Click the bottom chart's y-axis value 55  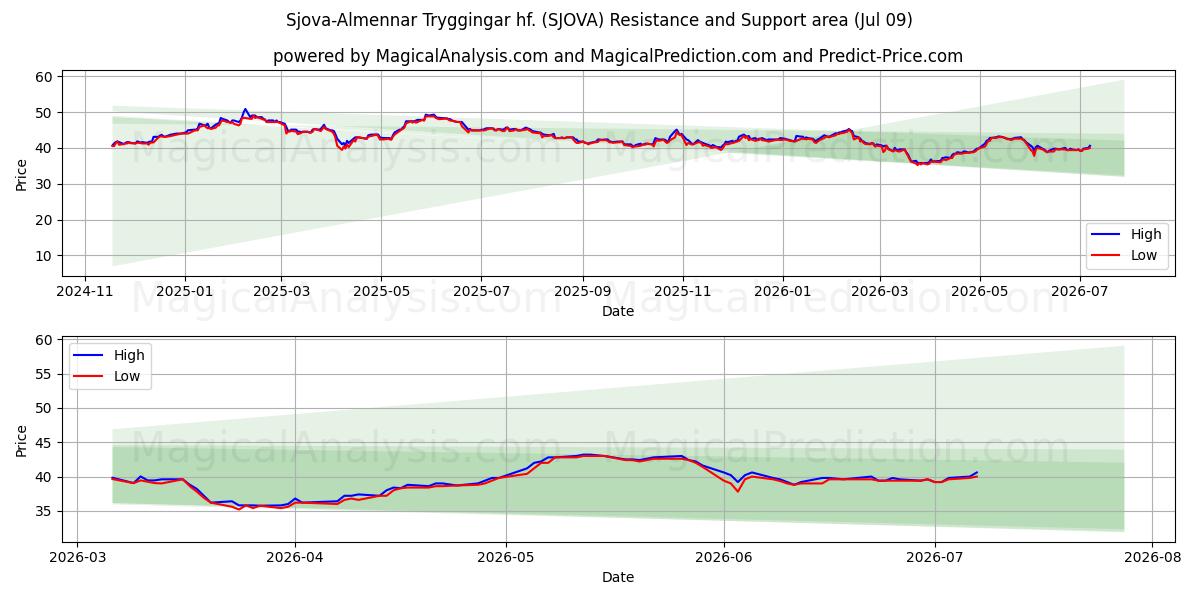point(45,374)
